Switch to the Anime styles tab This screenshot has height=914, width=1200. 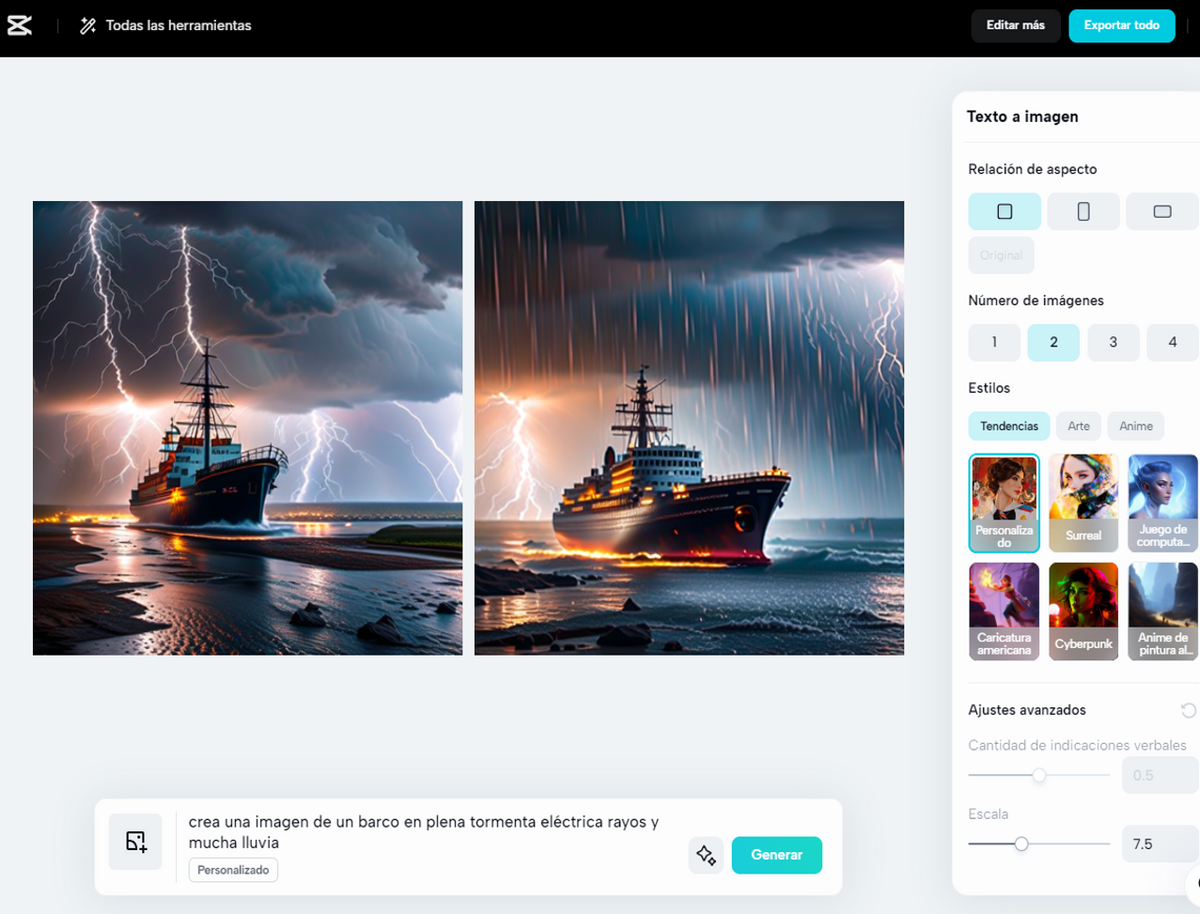pos(1136,426)
